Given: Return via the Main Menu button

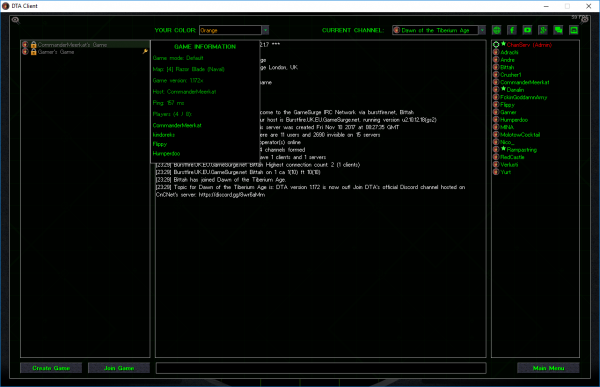Looking at the screenshot, I should (x=548, y=368).
